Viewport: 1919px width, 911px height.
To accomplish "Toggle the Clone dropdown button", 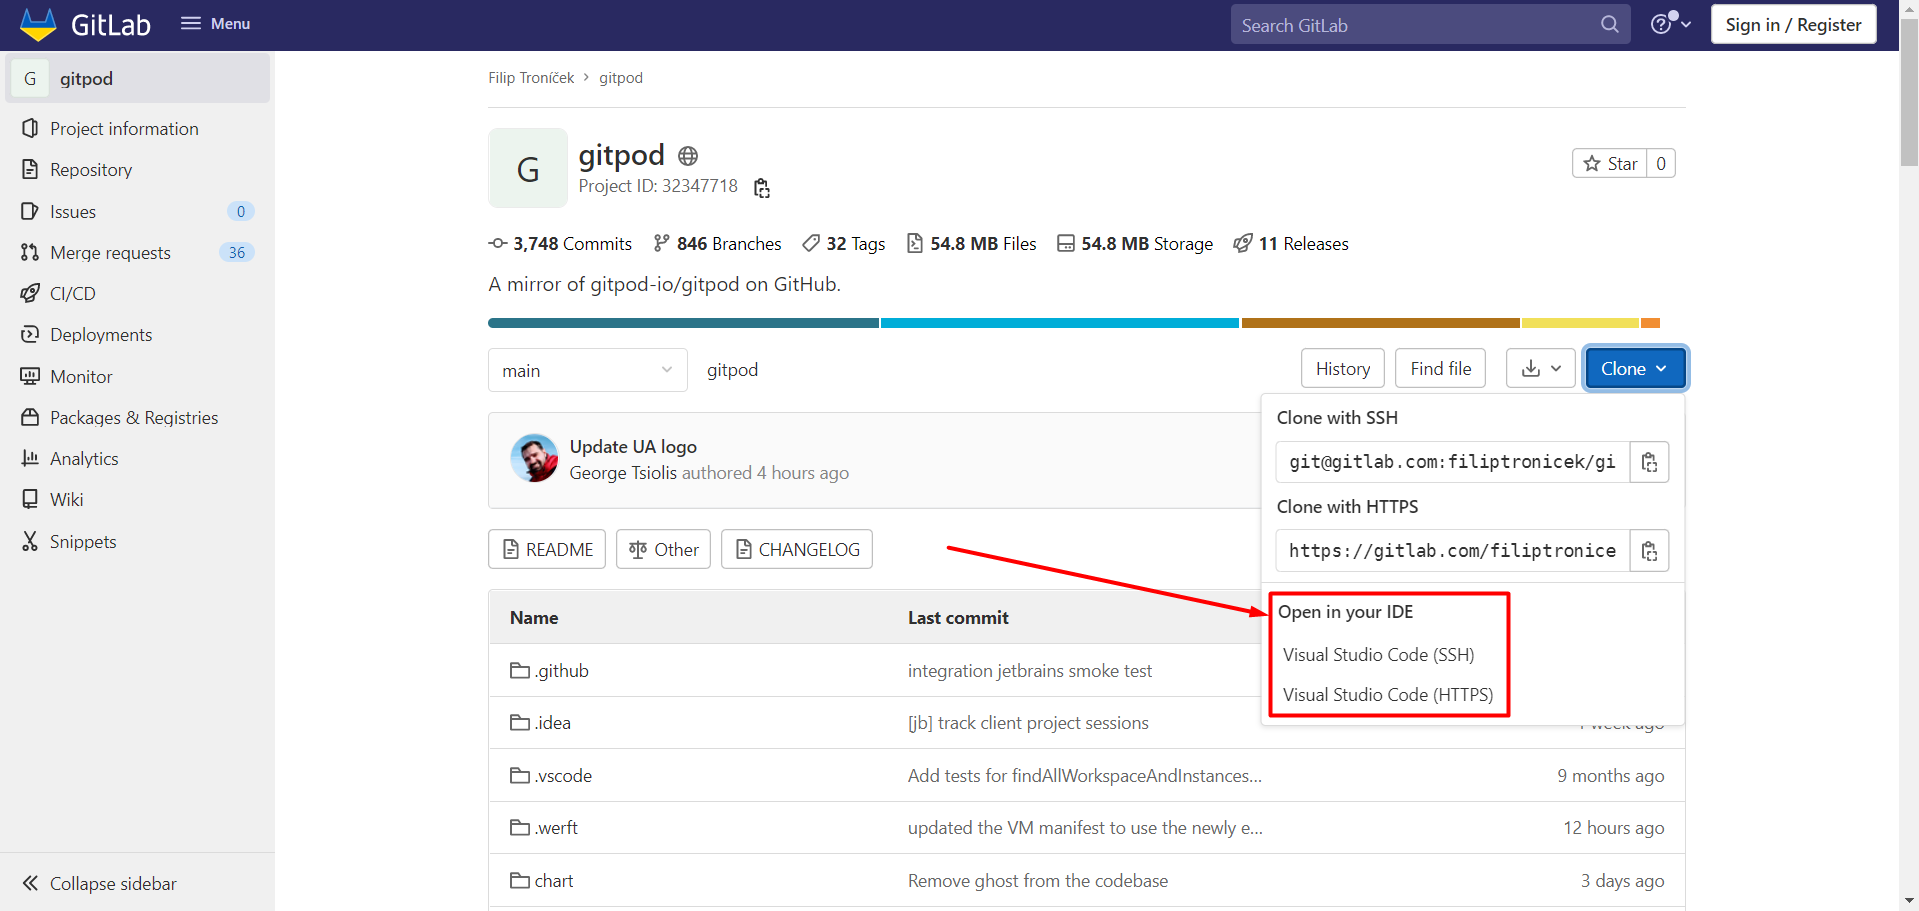I will click(1635, 368).
